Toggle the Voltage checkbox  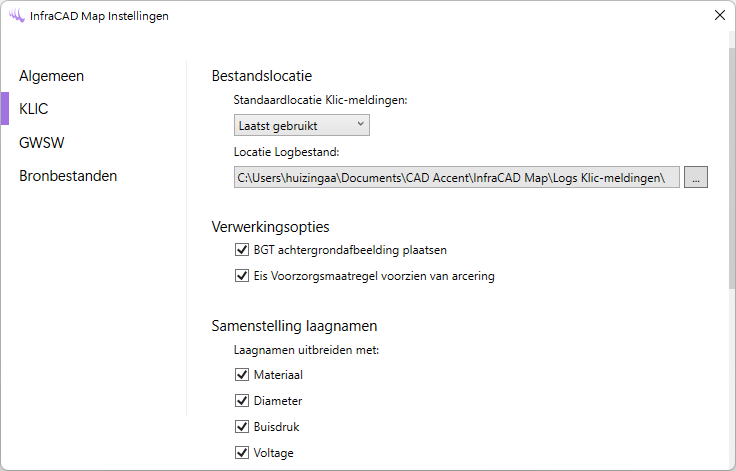click(241, 453)
